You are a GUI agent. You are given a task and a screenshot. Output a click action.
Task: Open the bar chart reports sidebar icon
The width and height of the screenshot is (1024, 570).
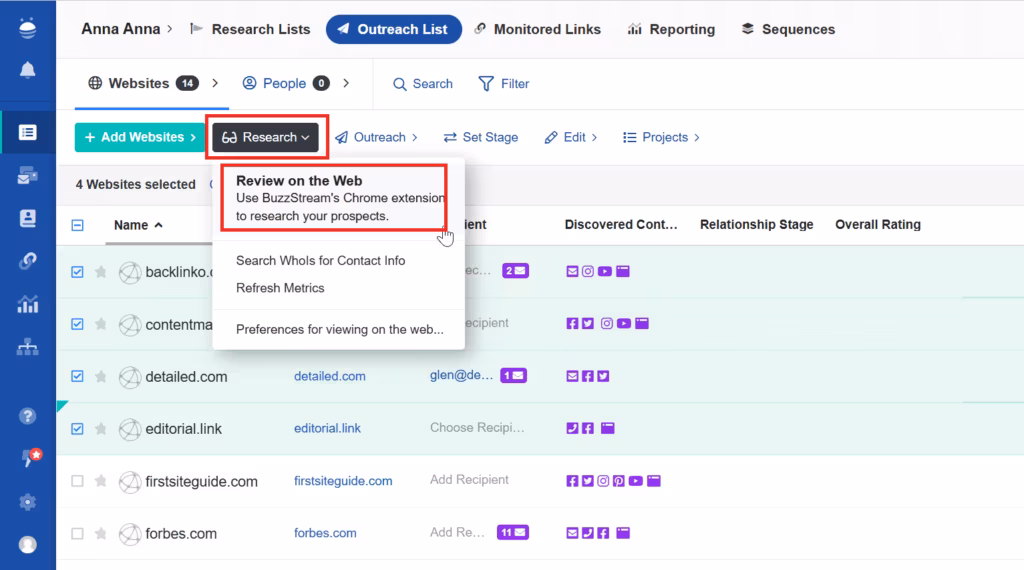(27, 304)
